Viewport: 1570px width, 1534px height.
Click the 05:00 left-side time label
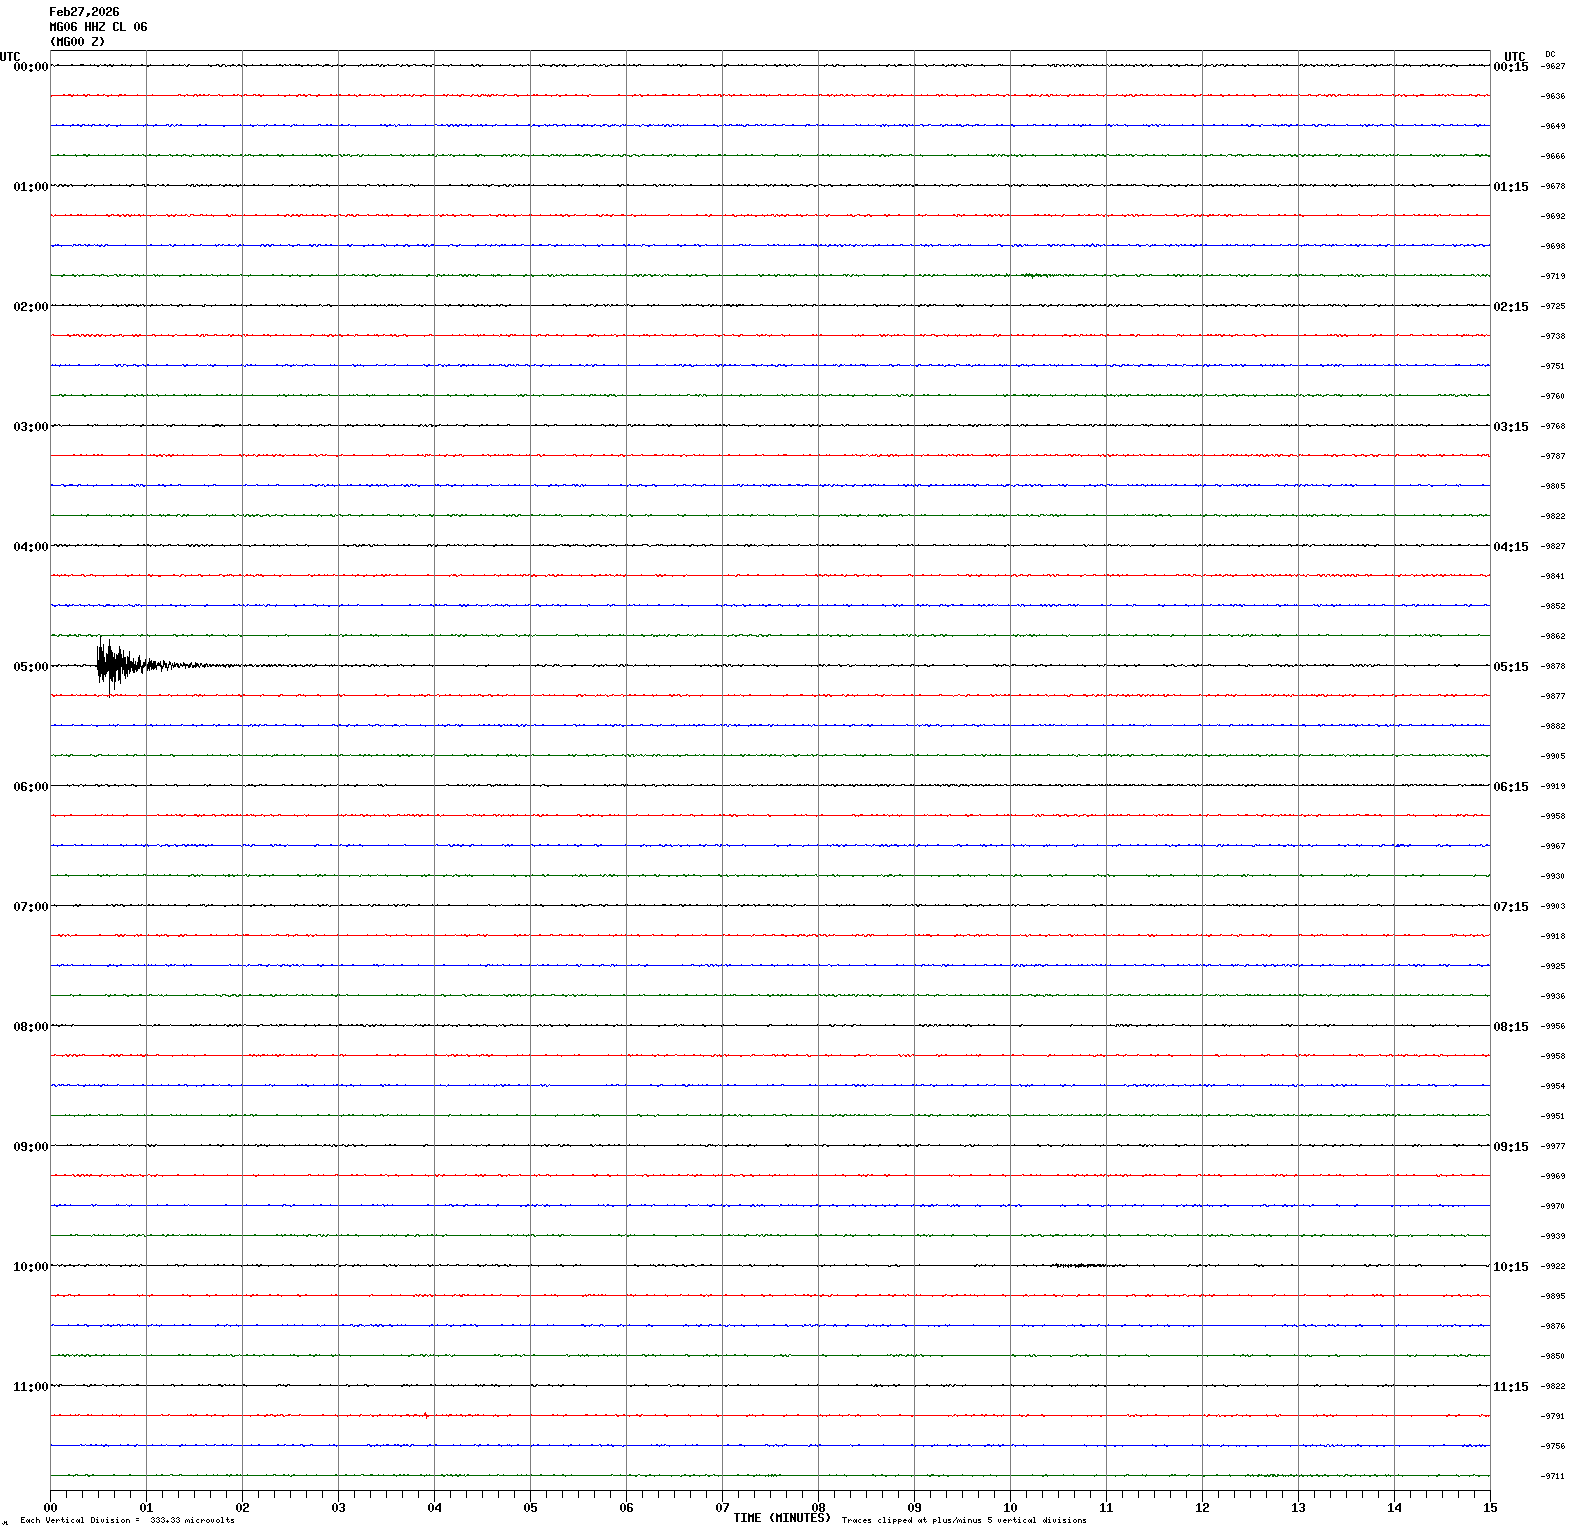click(30, 667)
